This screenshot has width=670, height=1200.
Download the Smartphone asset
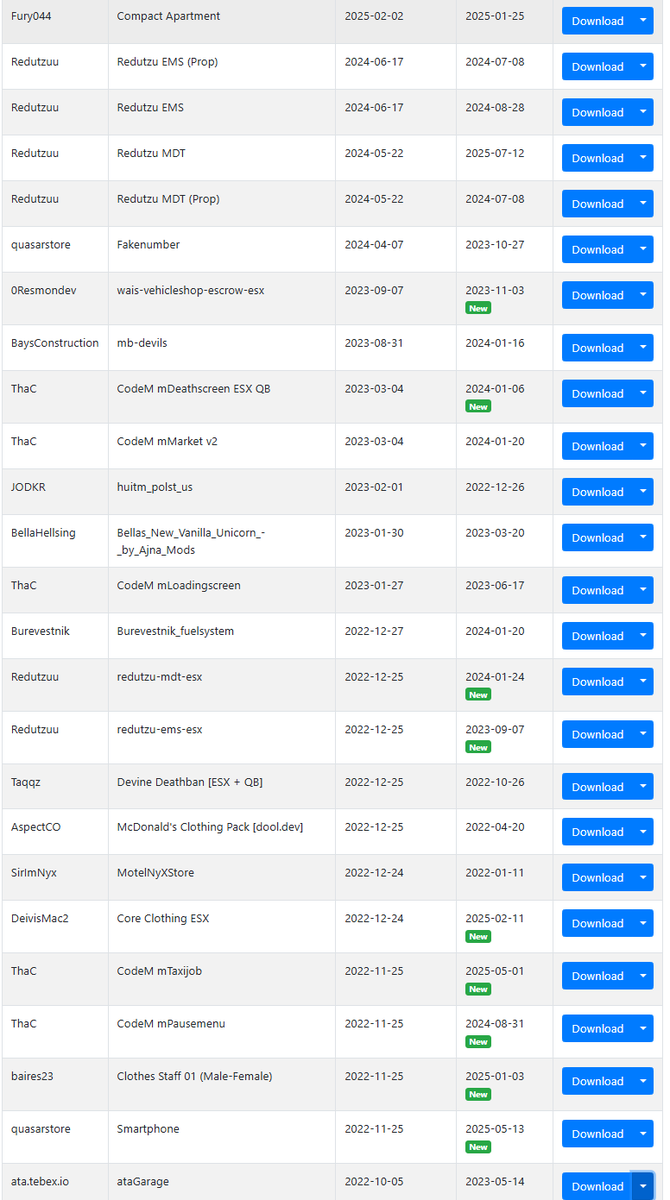point(597,1134)
